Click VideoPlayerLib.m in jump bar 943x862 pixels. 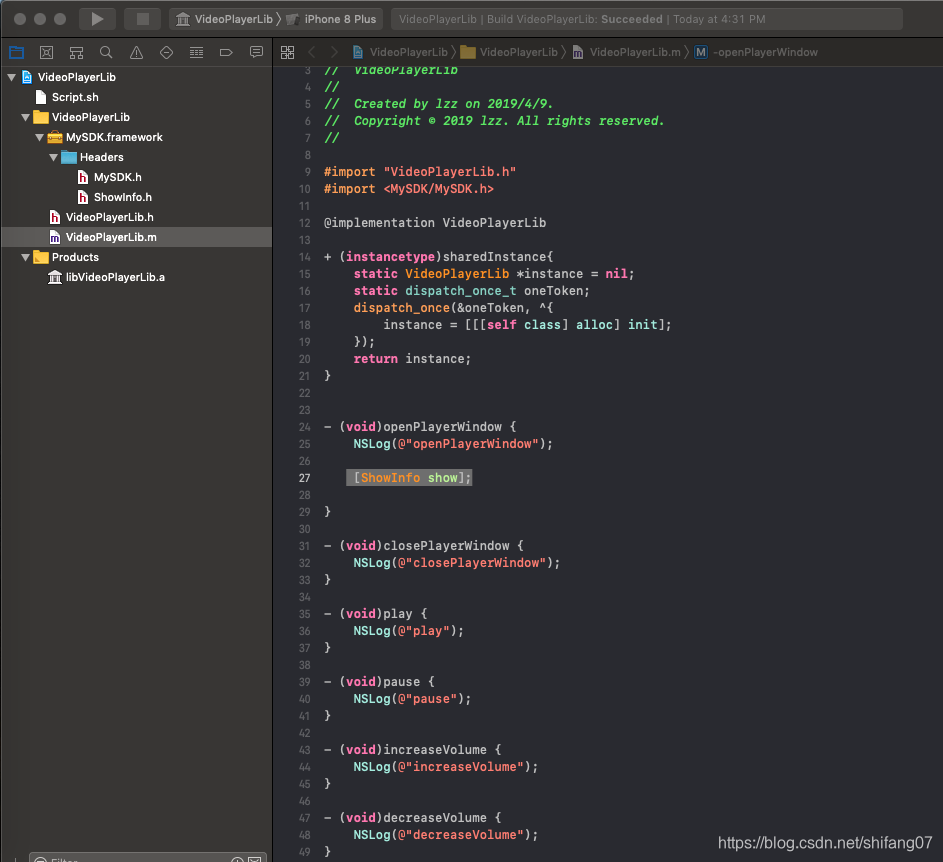(x=627, y=52)
